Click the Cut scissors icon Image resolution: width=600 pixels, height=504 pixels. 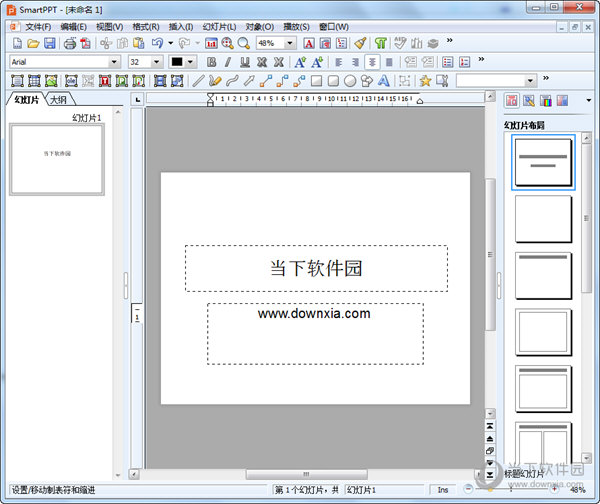point(106,43)
